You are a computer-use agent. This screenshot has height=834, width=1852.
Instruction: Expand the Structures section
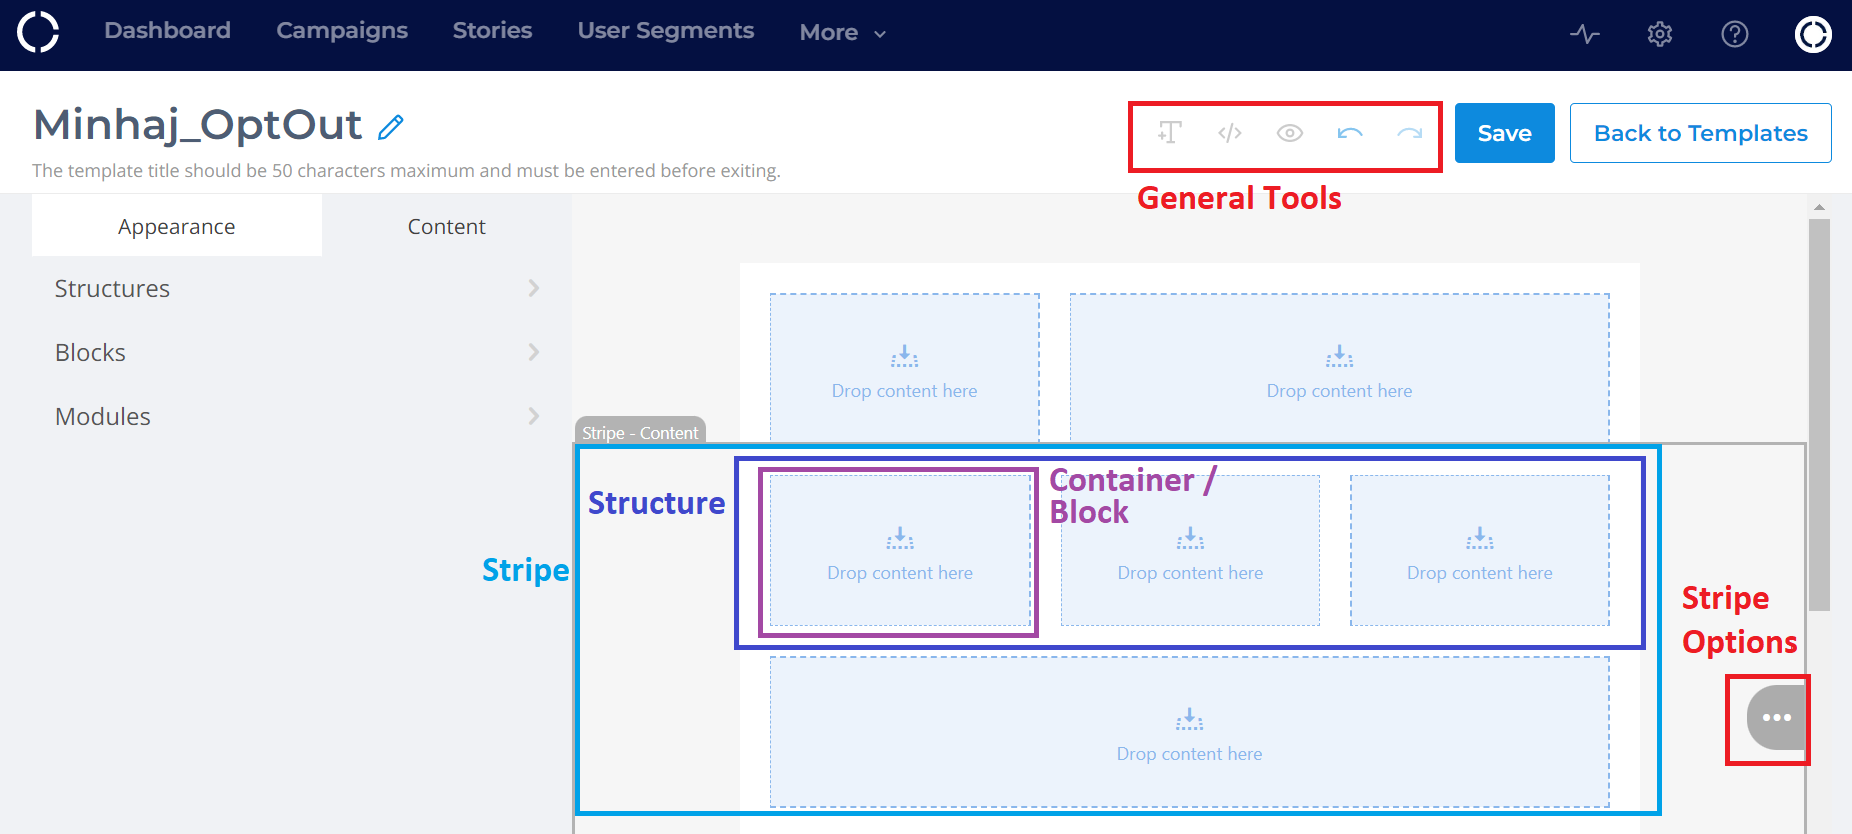(296, 289)
